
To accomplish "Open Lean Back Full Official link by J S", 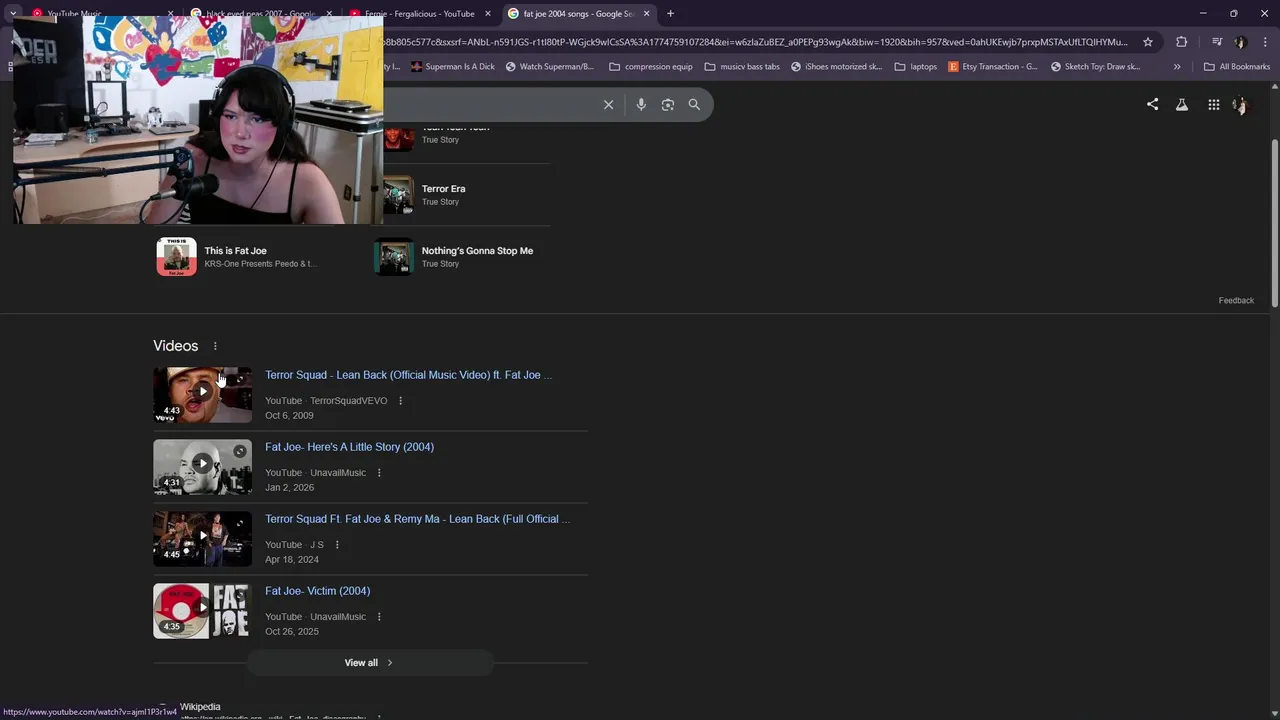I will 417,519.
